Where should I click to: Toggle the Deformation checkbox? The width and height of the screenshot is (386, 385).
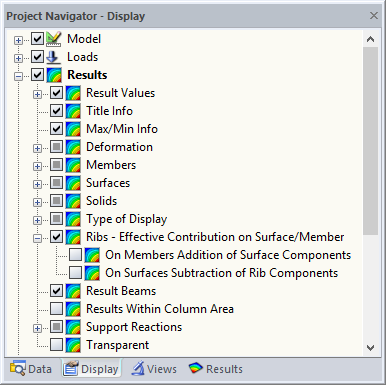pyautogui.click(x=56, y=147)
